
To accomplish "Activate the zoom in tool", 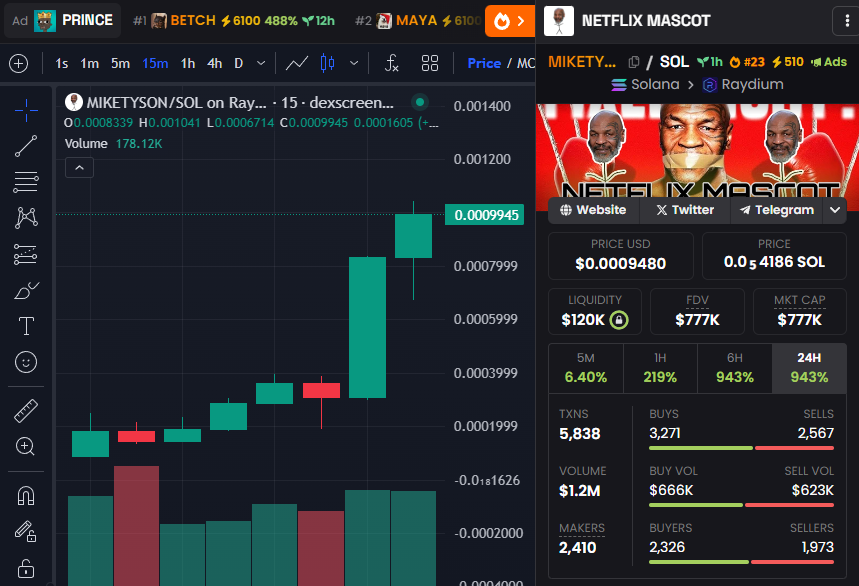I will click(x=26, y=446).
